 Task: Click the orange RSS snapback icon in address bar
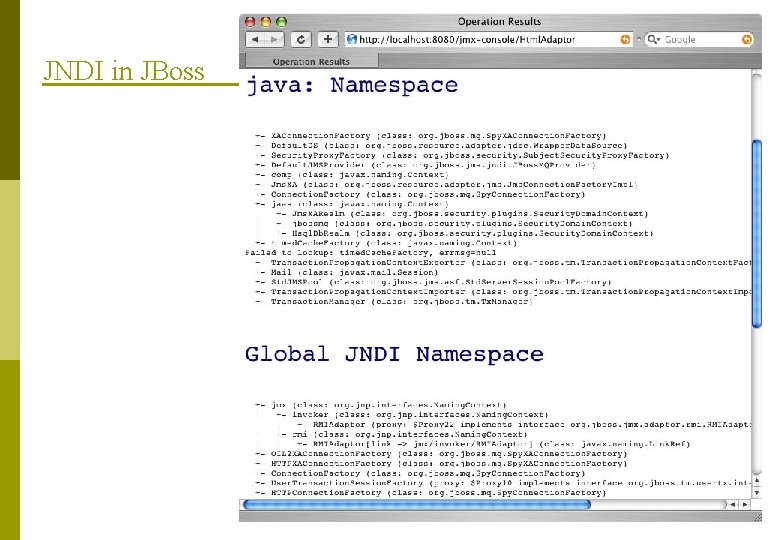point(625,39)
